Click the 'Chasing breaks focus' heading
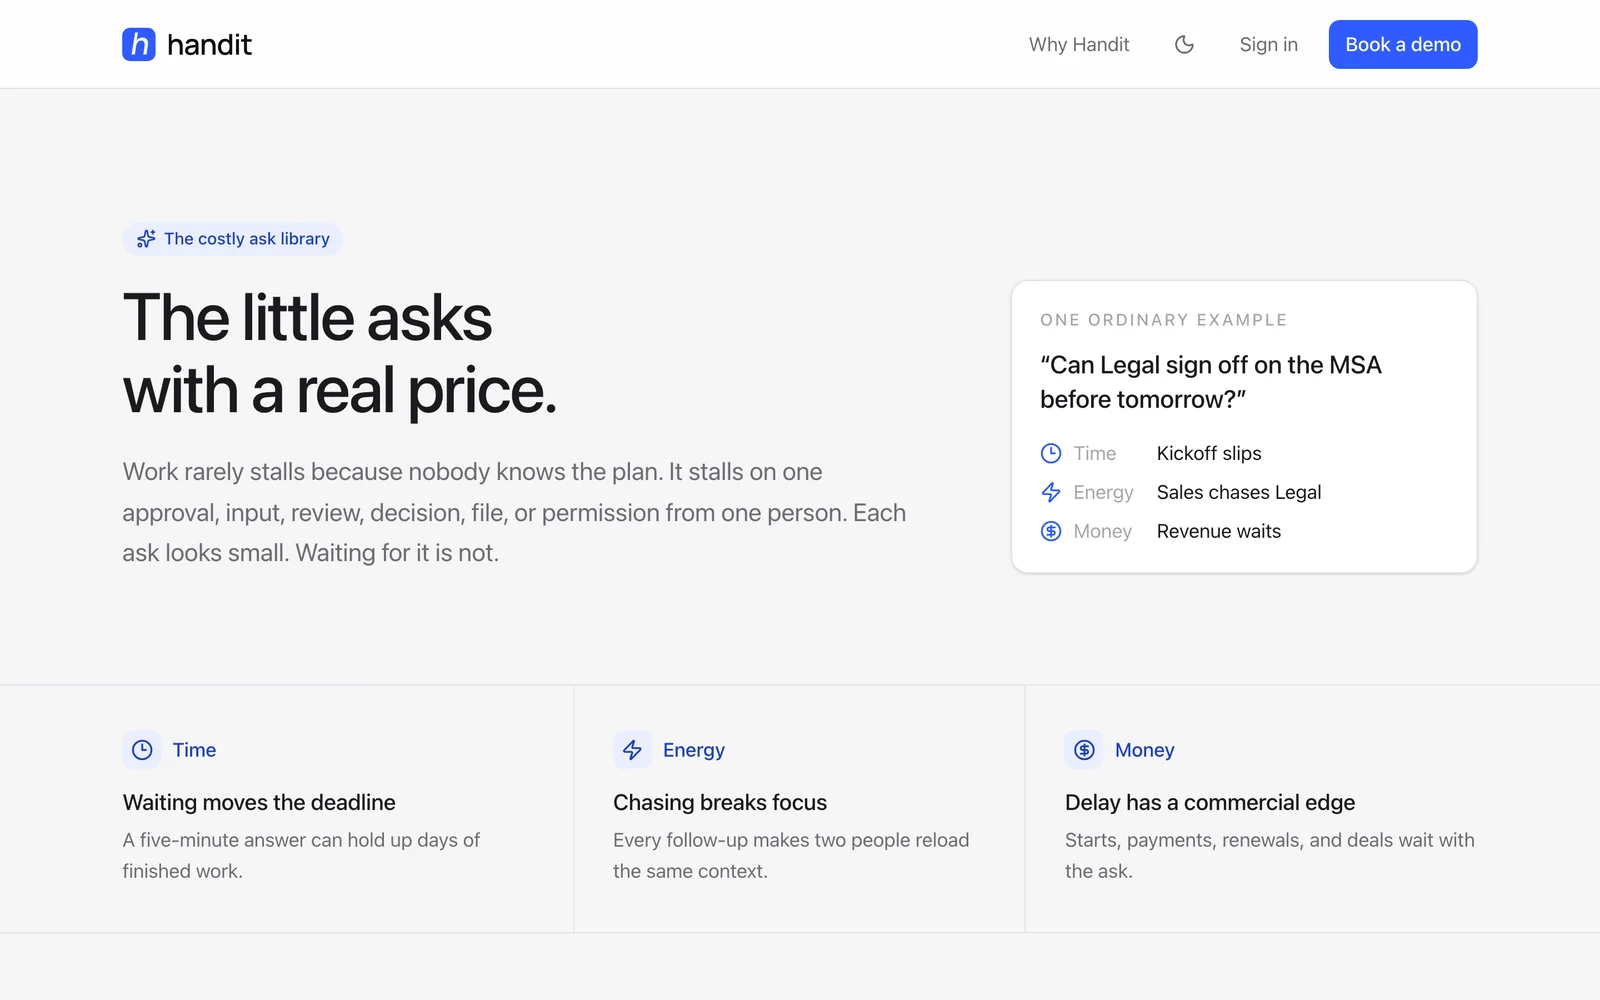Screen dimensions: 1600x1000 pos(720,802)
